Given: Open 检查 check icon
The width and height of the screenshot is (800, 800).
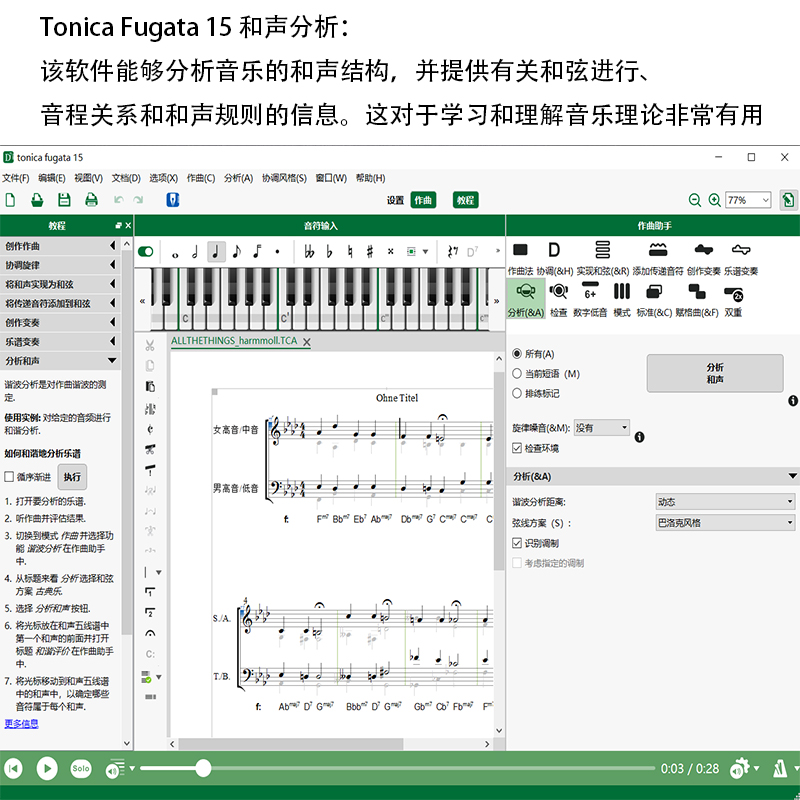Looking at the screenshot, I should click(x=559, y=300).
